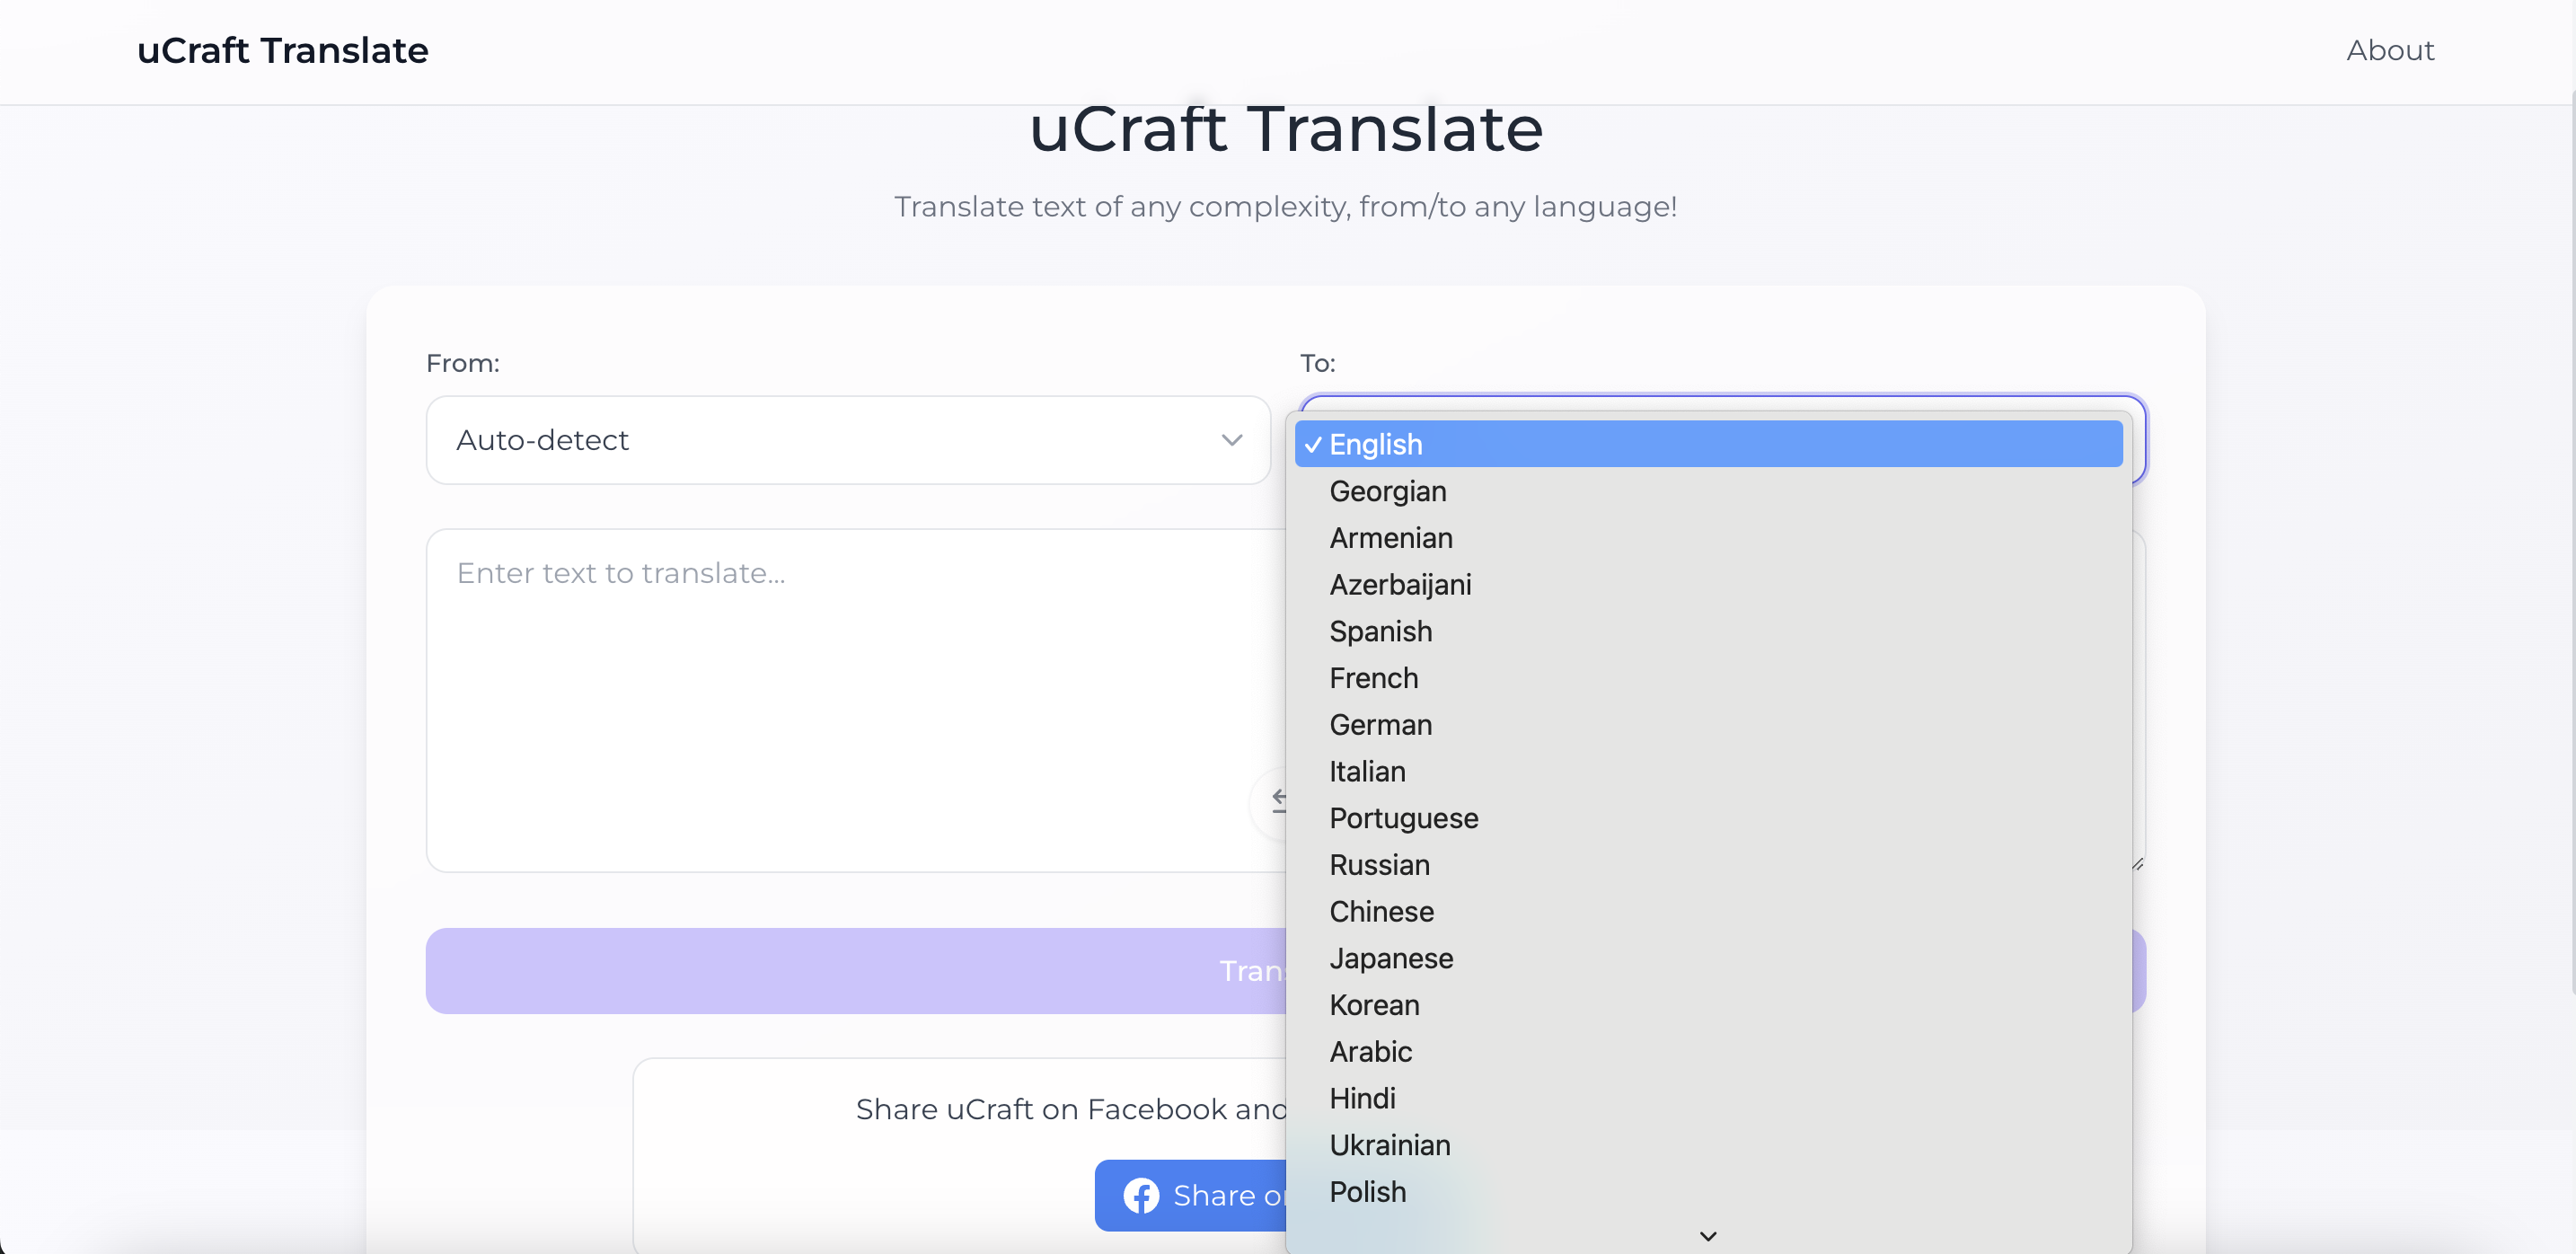Pick German in the dropdown

tap(1380, 724)
